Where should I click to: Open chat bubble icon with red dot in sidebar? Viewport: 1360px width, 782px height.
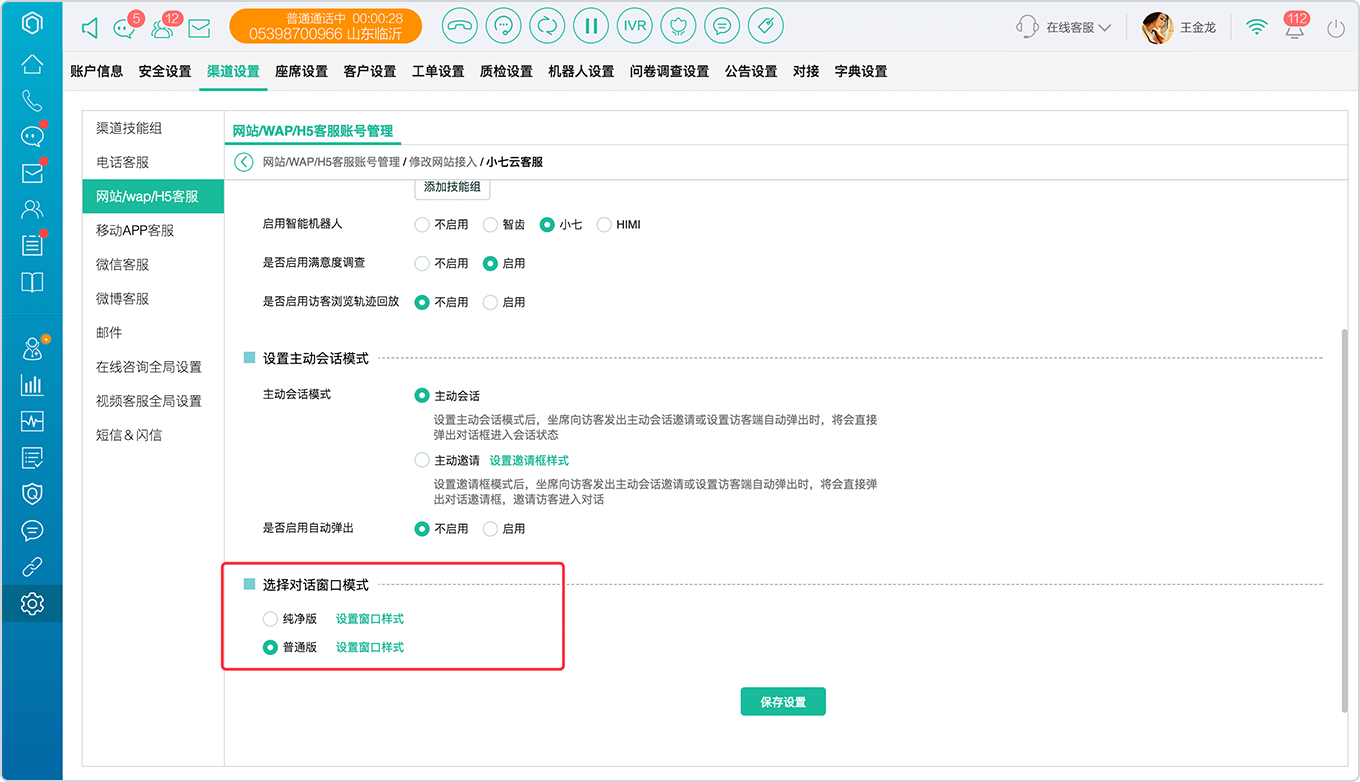coord(32,136)
